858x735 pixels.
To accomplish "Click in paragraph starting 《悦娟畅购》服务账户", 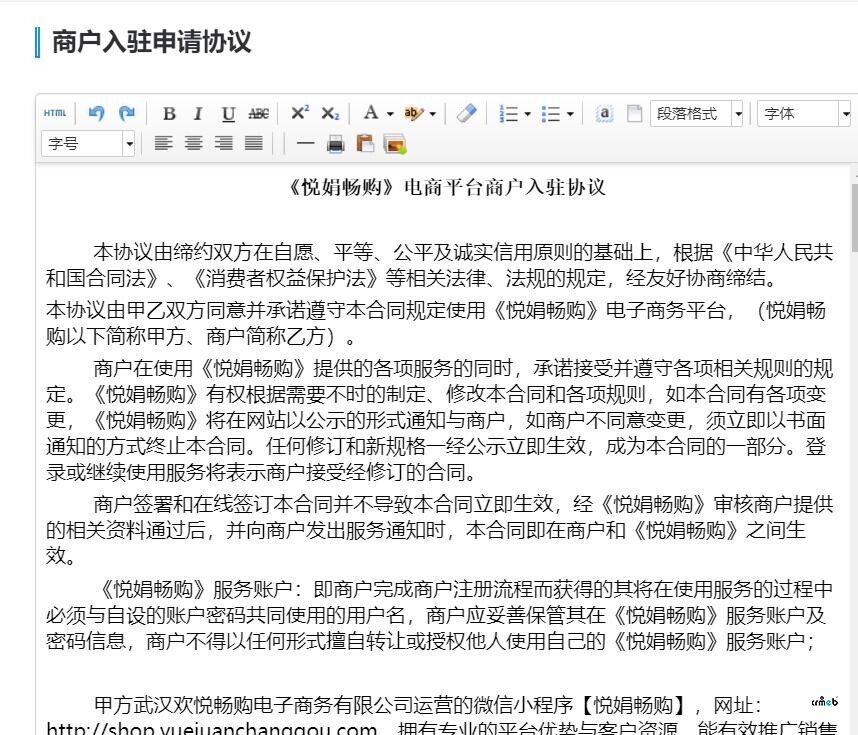I will coord(439,615).
